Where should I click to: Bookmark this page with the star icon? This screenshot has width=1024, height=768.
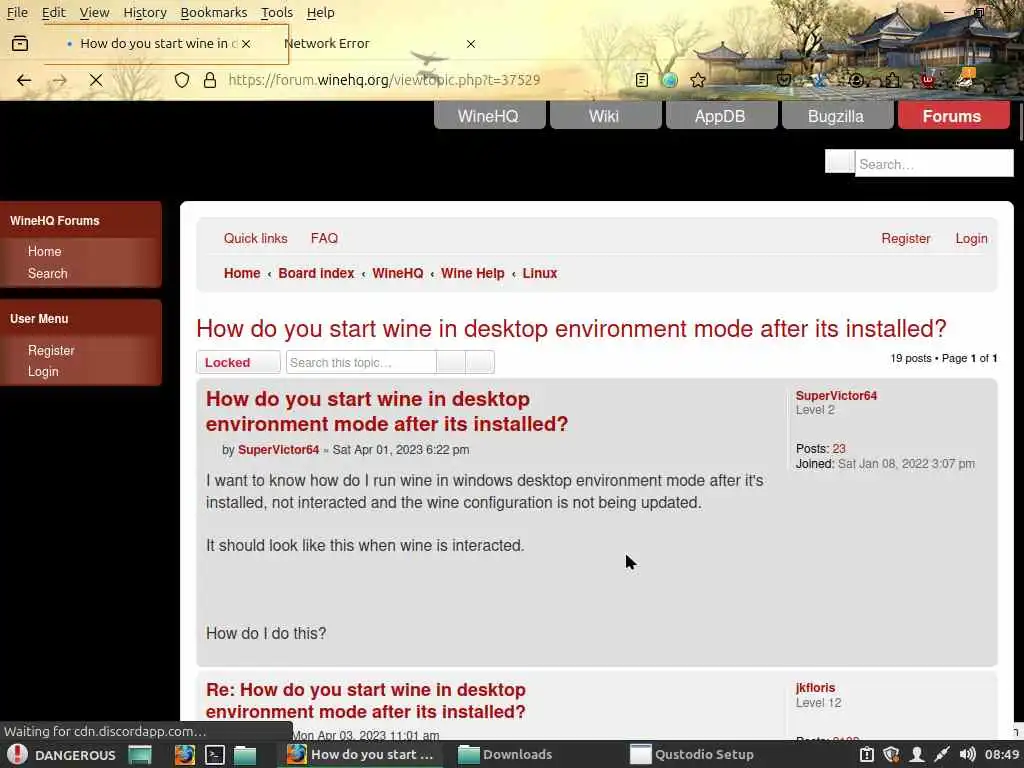697,80
